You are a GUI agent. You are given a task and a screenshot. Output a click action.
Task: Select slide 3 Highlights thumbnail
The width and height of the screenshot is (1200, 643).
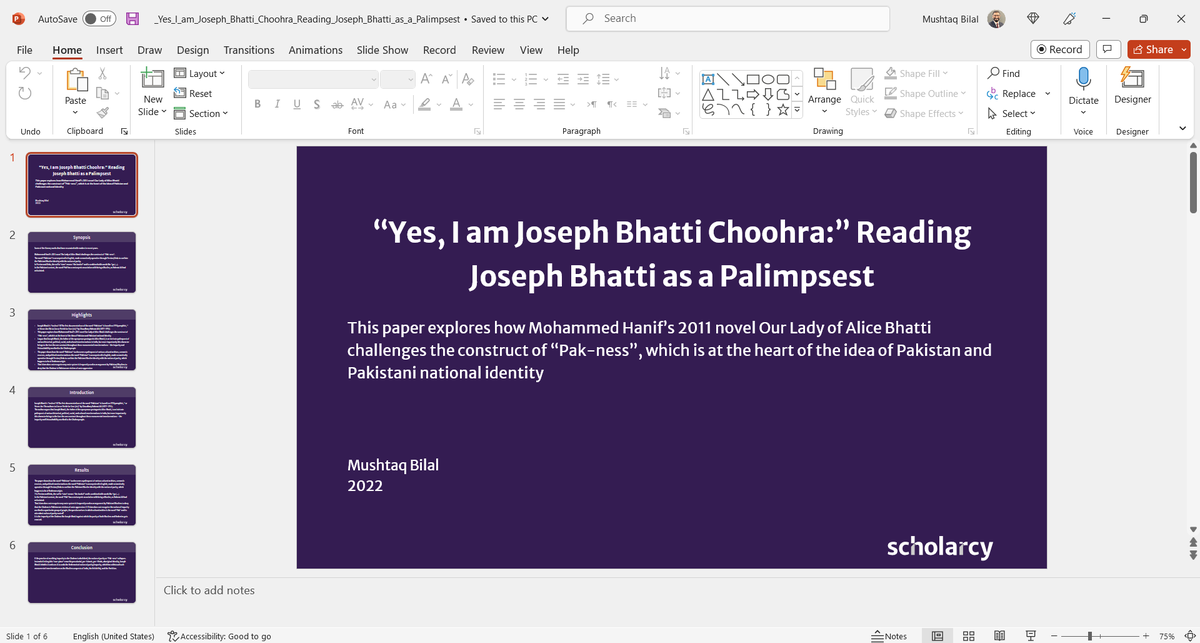tap(83, 341)
